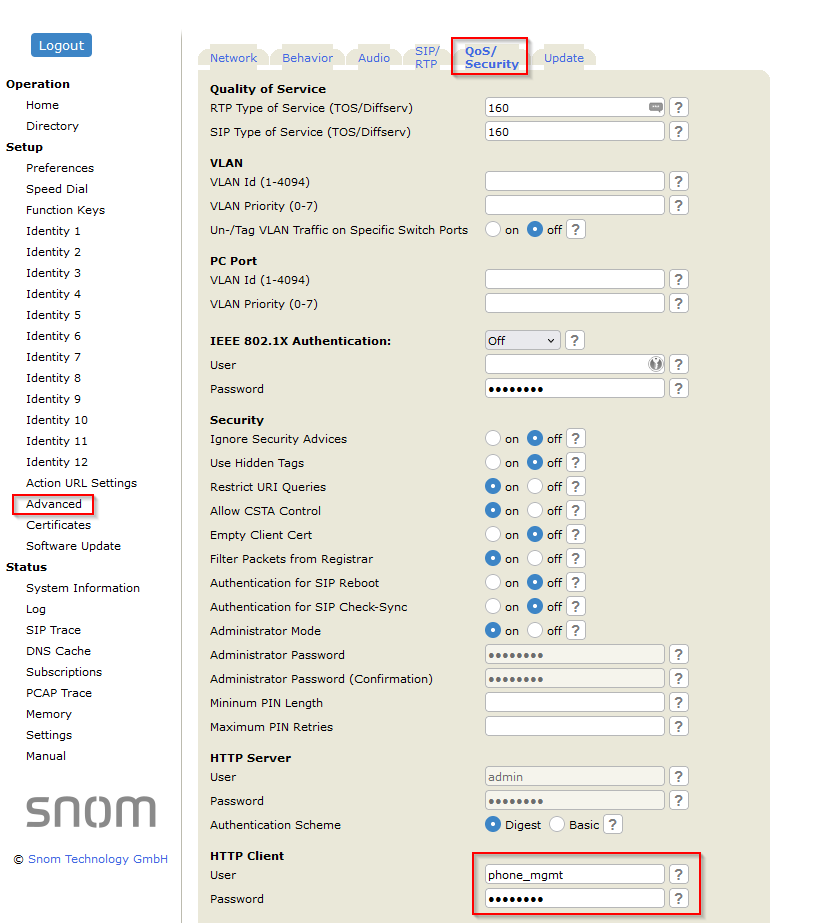Open Snom Technology GmbH link

coord(98,859)
